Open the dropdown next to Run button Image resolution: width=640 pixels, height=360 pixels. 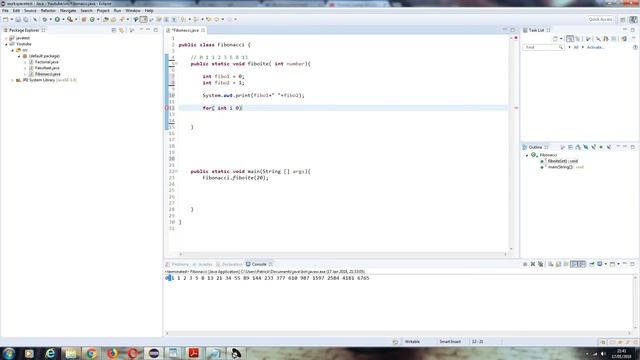[x=64, y=19]
